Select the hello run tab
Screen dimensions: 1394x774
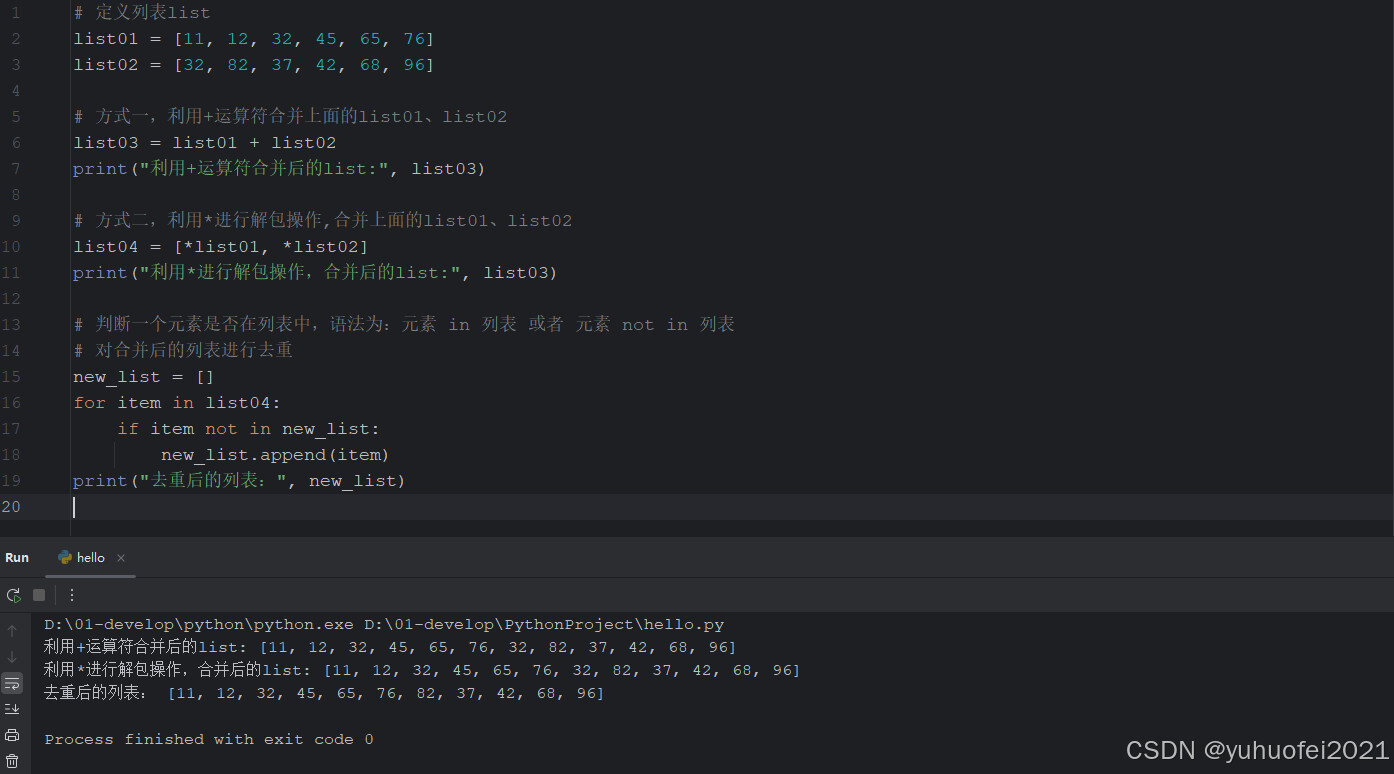[91, 558]
